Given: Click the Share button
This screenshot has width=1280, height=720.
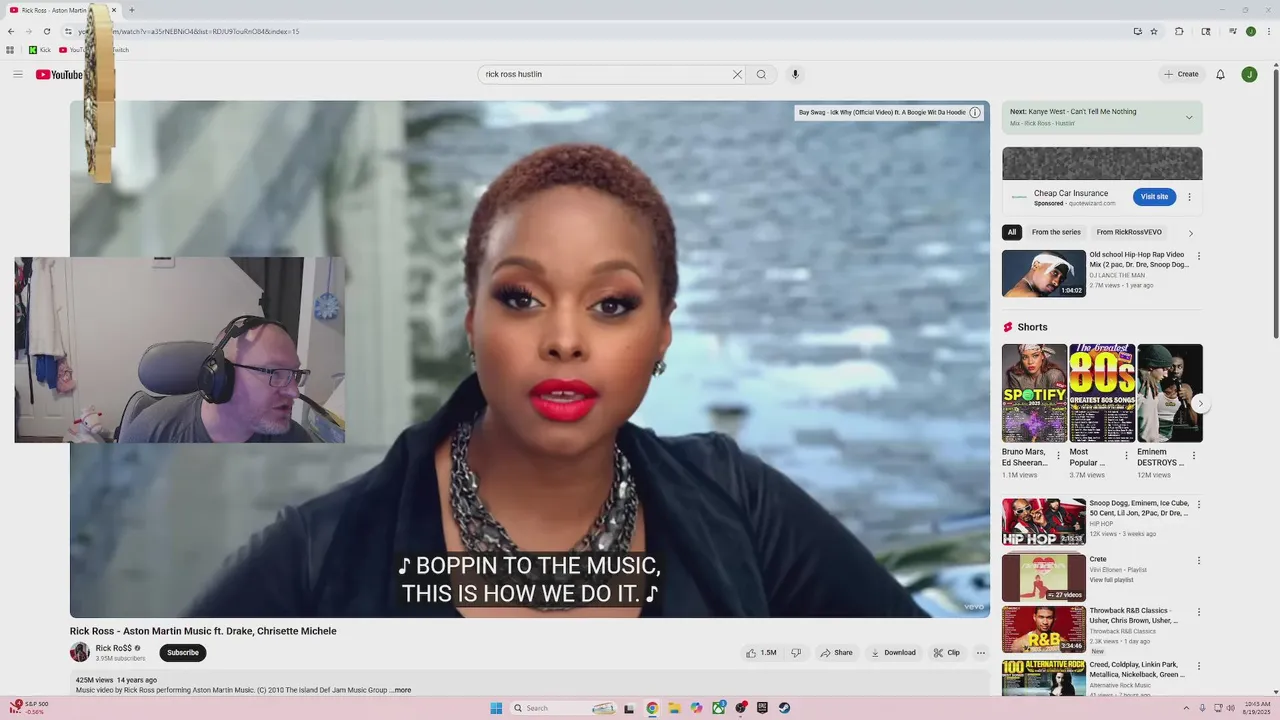Looking at the screenshot, I should tap(836, 653).
